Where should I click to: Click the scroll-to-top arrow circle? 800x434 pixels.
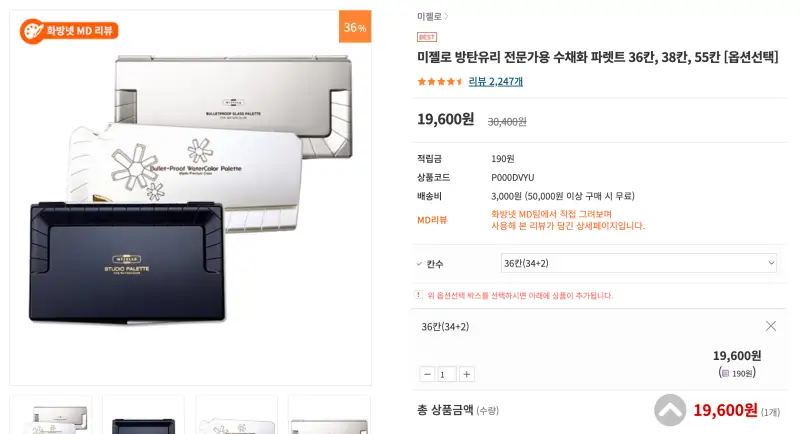coord(670,410)
